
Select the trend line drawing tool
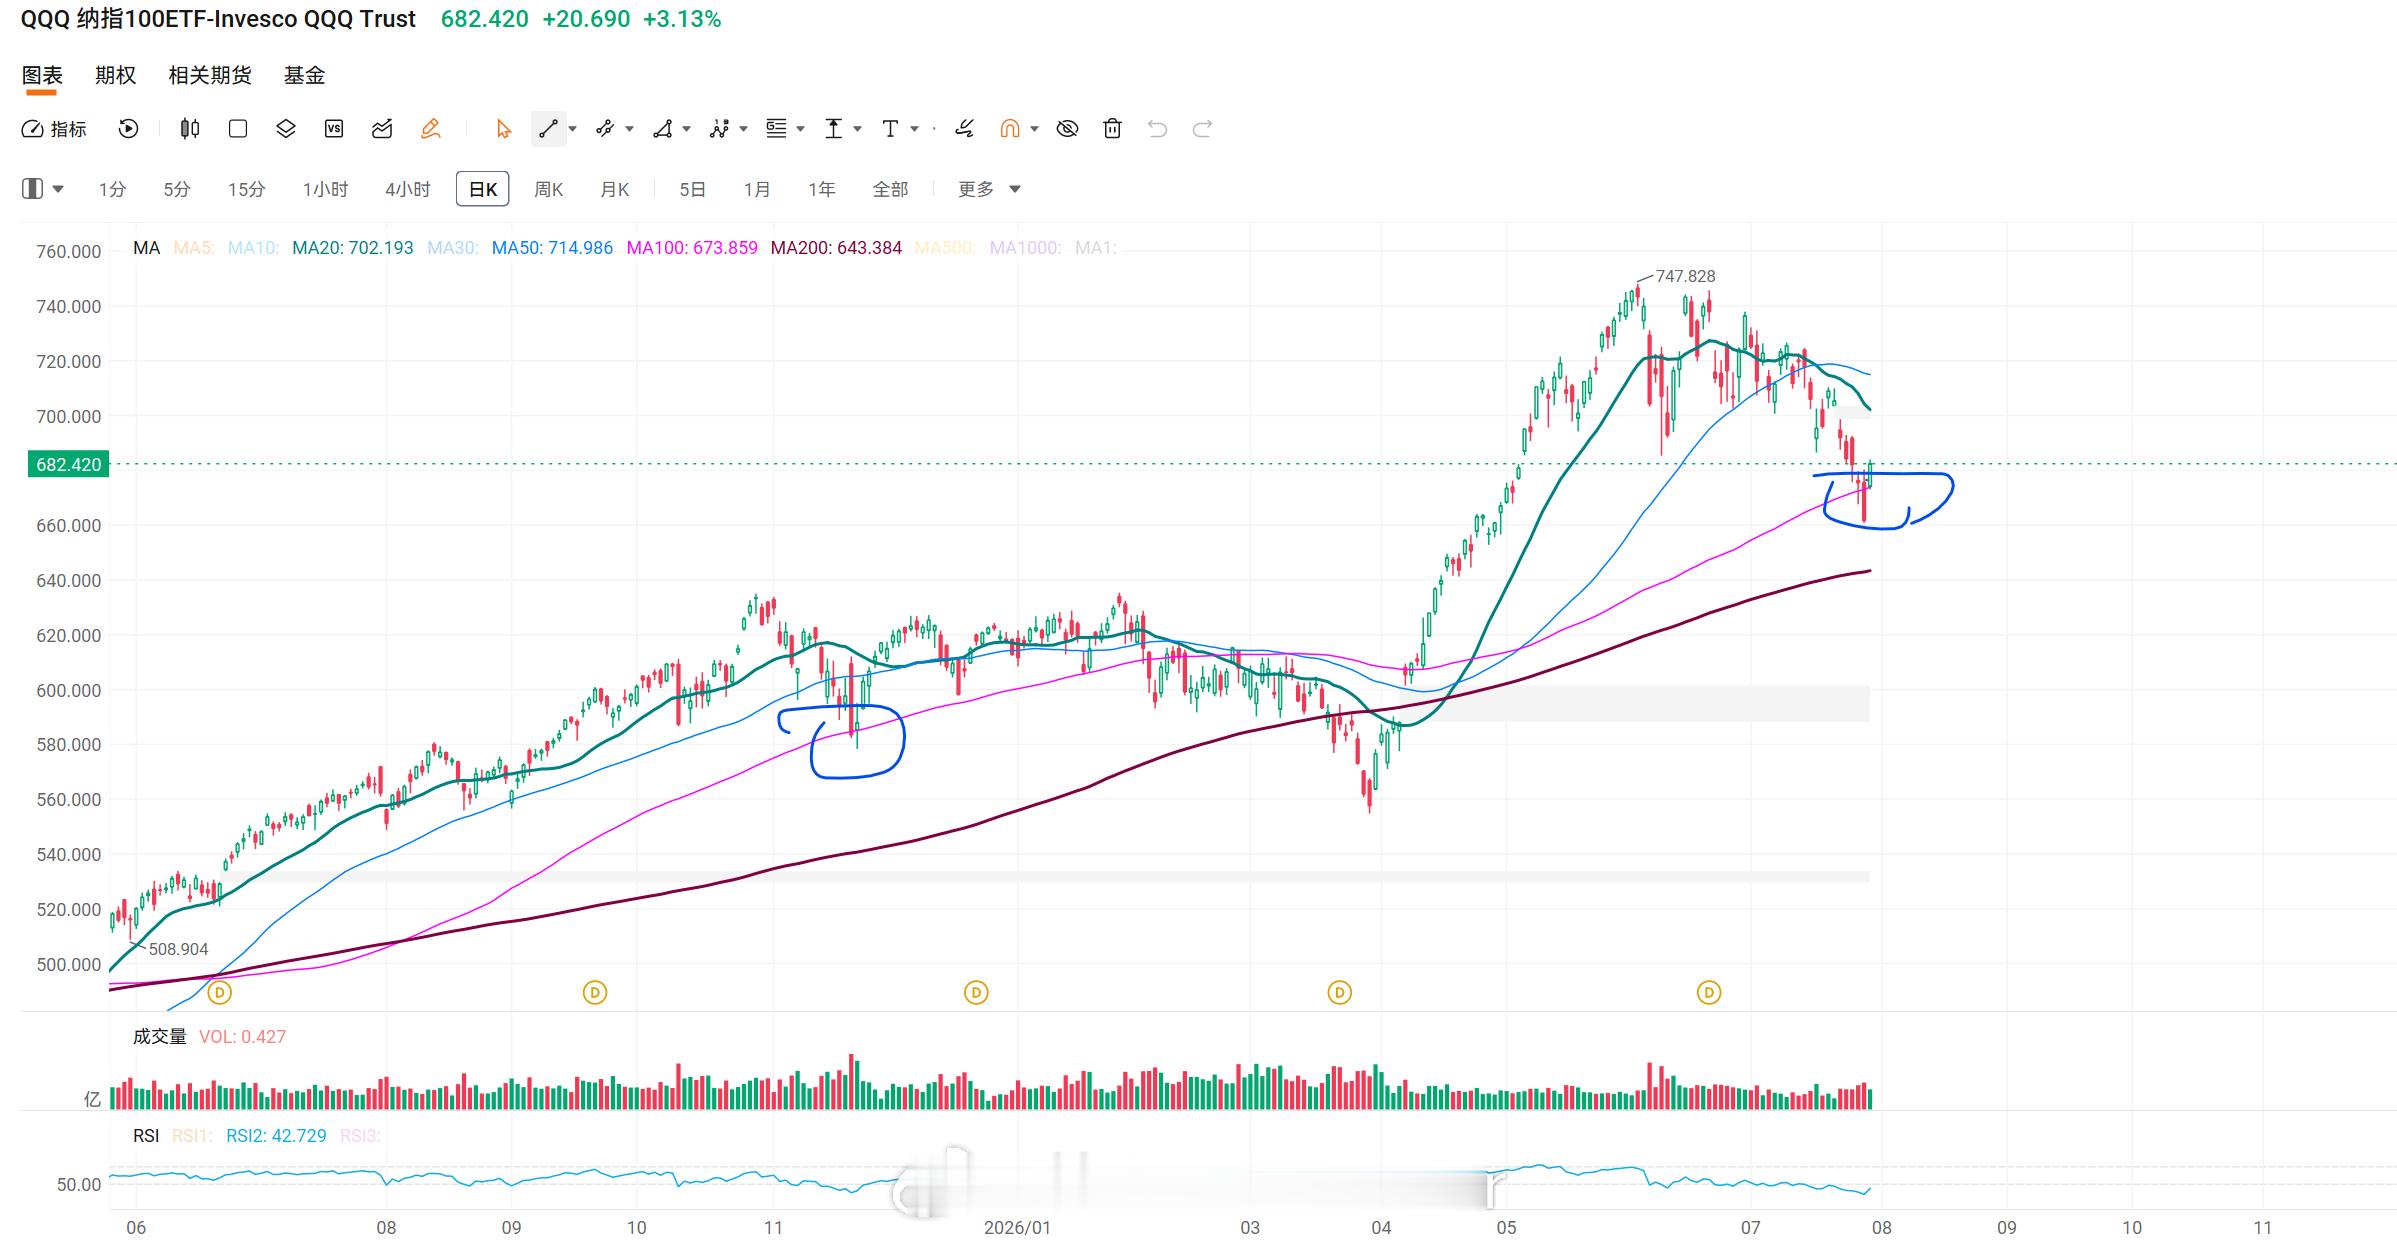point(548,129)
